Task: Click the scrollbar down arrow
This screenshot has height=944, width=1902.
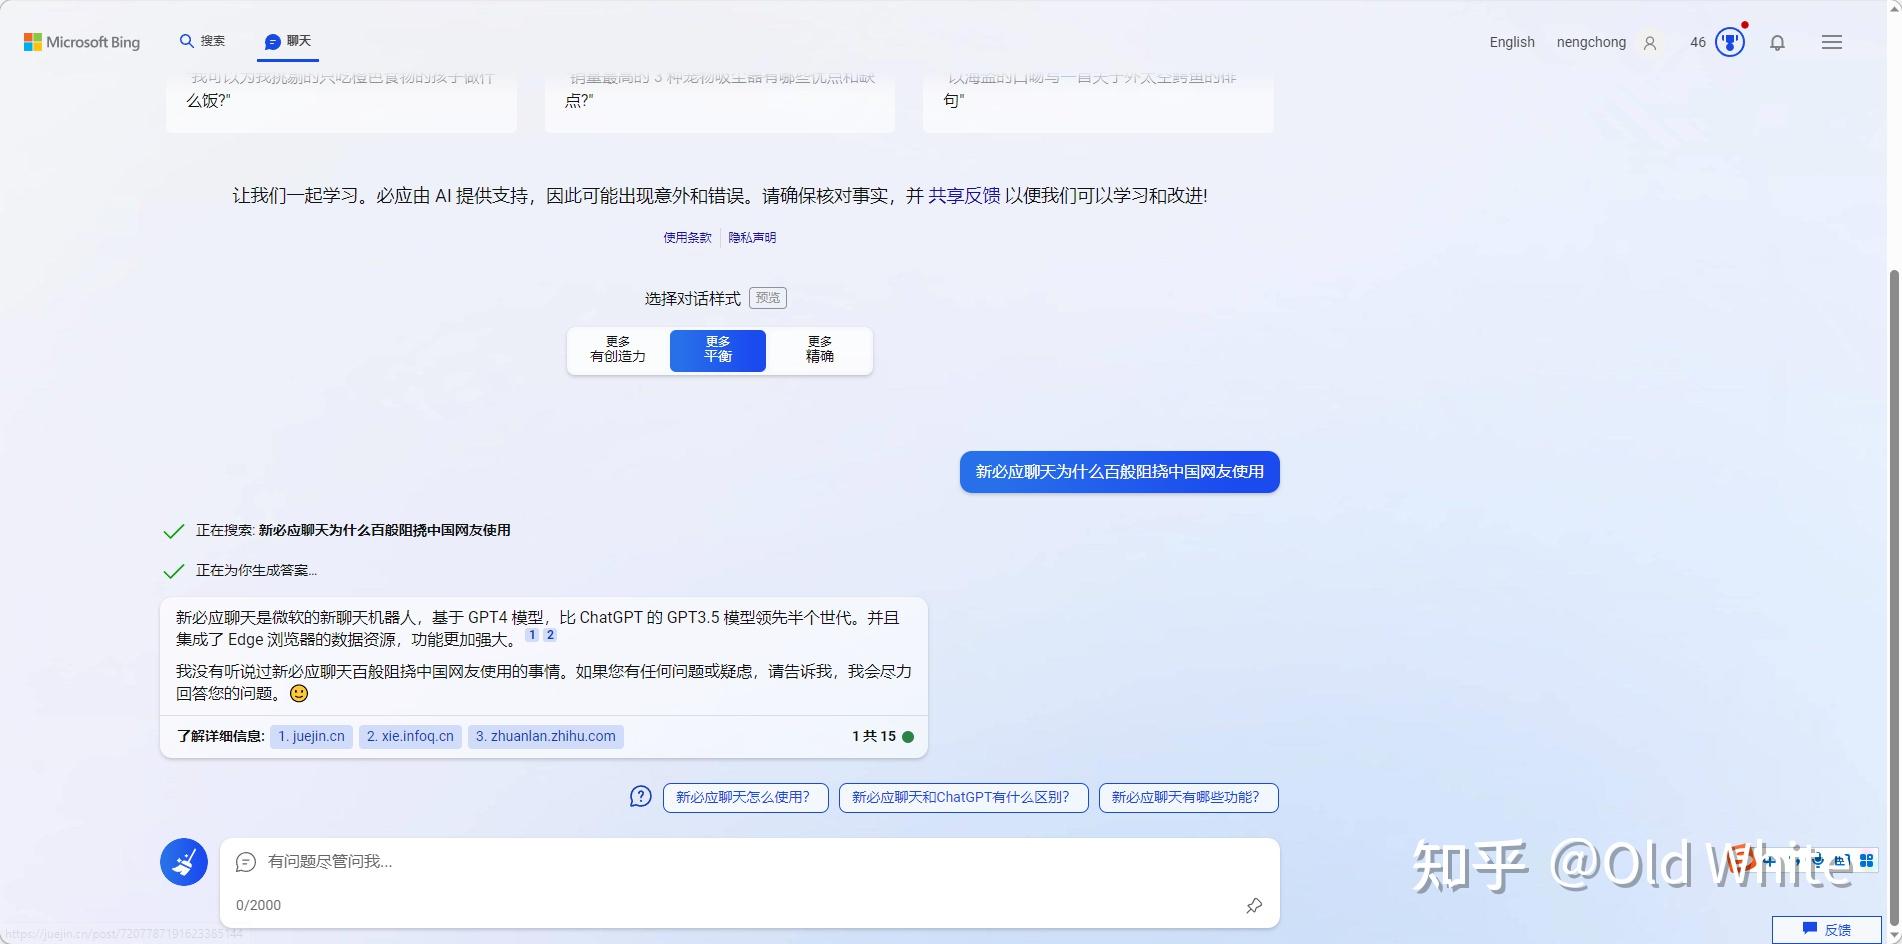Action: pos(1893,936)
